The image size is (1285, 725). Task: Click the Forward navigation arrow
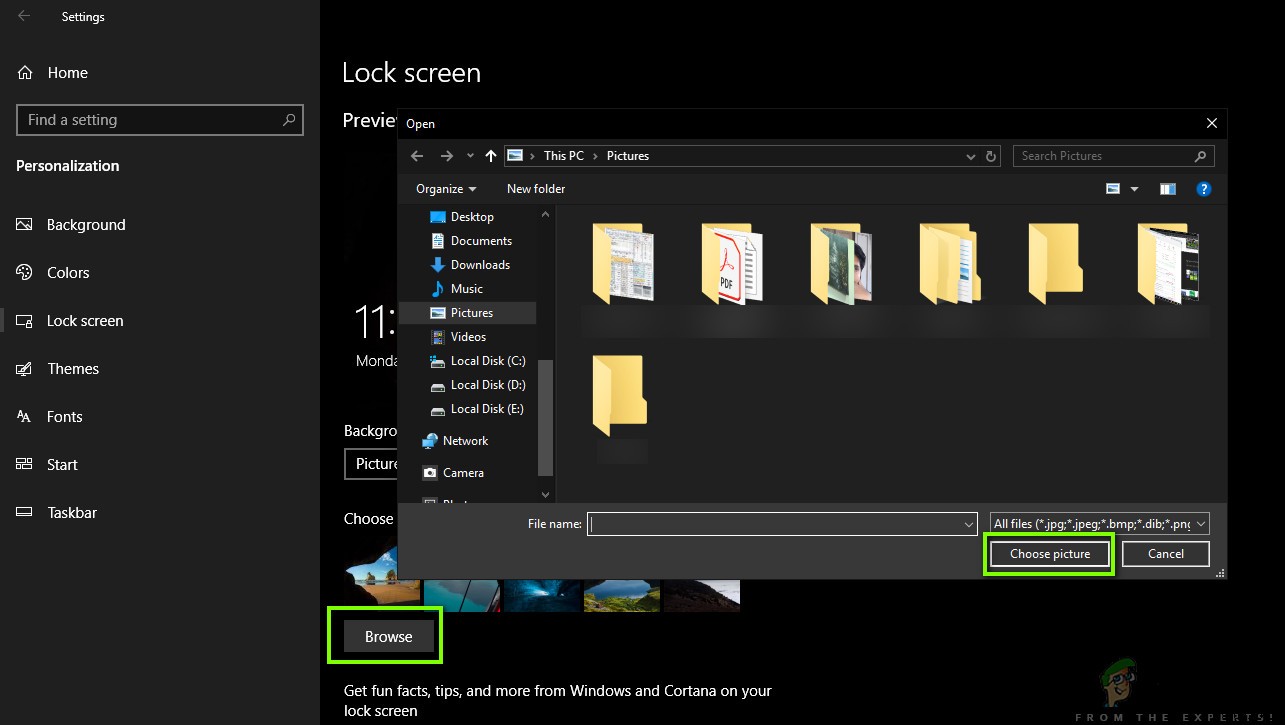[x=446, y=155]
